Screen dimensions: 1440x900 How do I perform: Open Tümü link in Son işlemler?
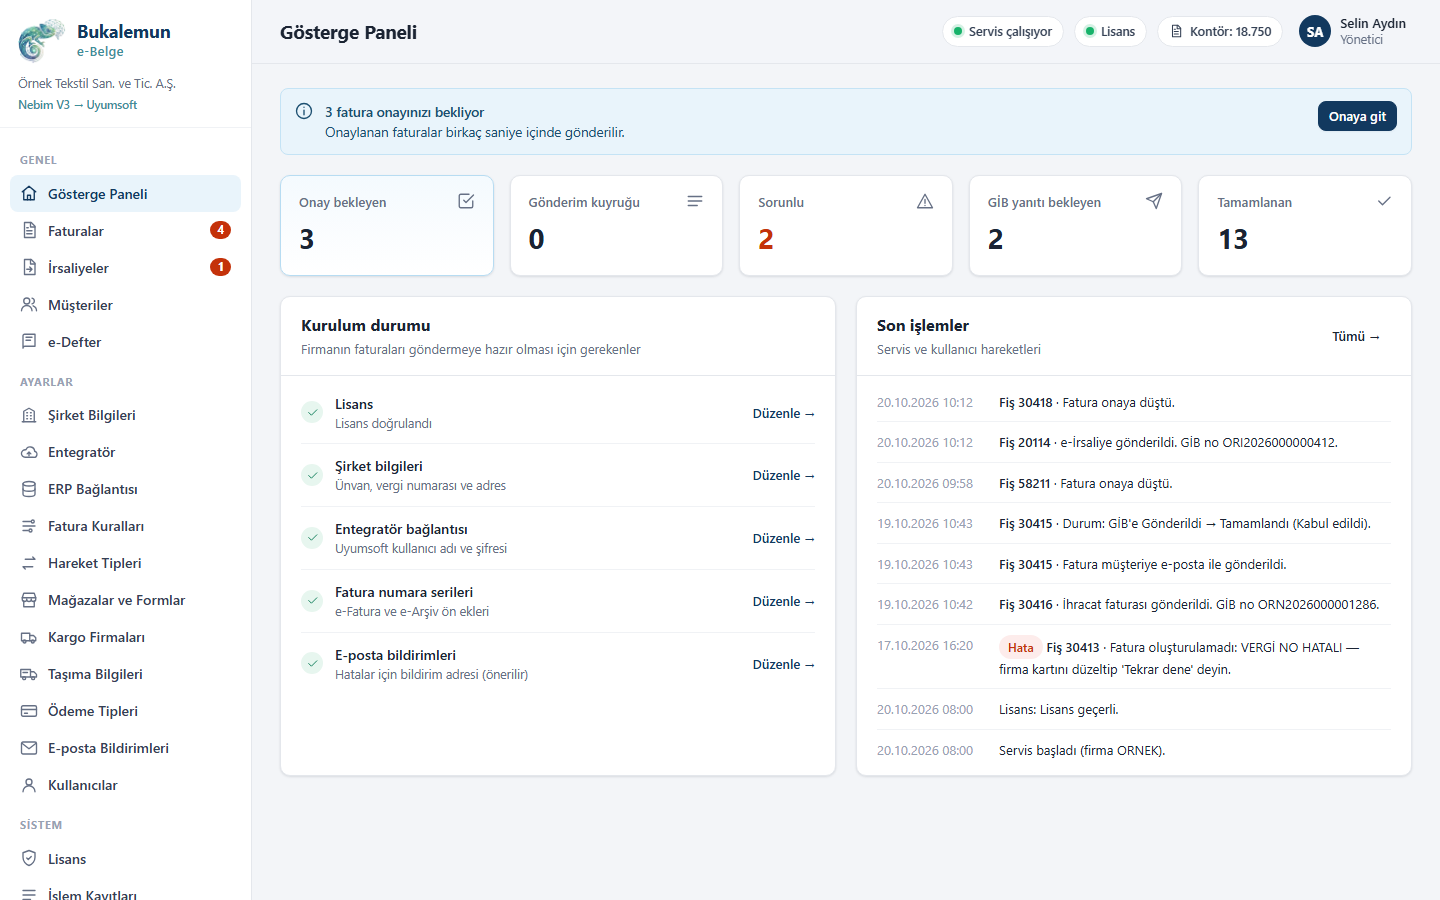click(1356, 336)
